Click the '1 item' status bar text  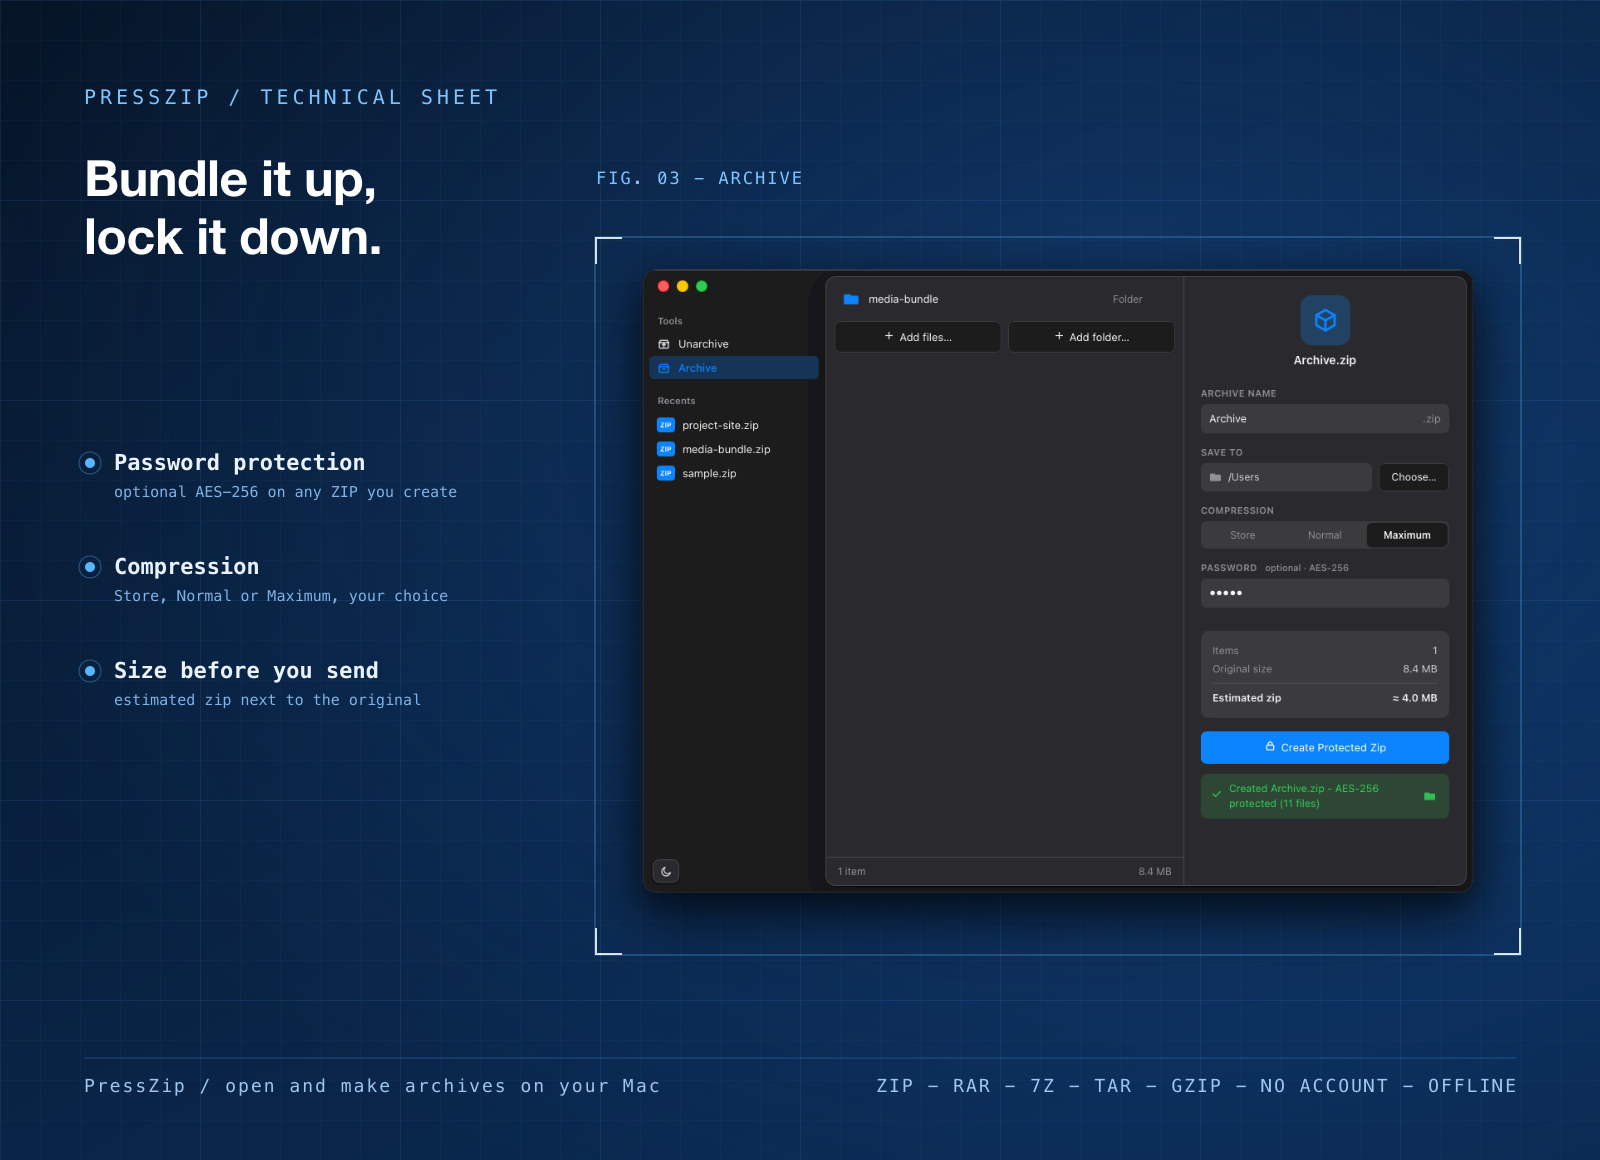tap(852, 871)
